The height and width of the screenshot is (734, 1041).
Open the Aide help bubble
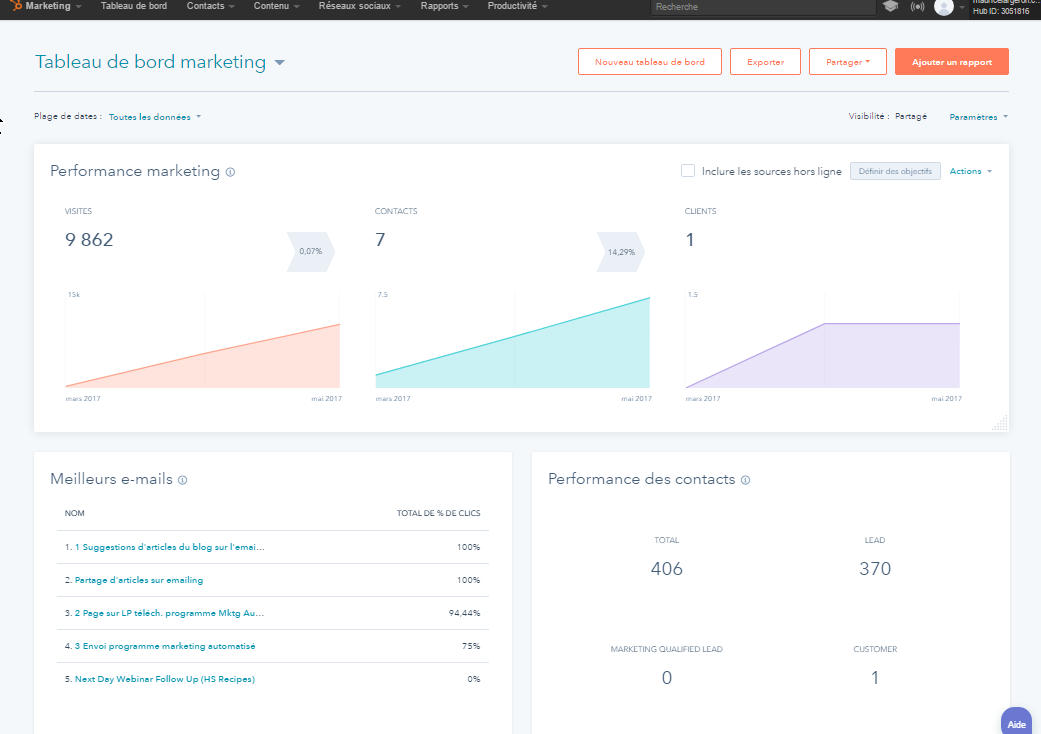(x=1016, y=722)
